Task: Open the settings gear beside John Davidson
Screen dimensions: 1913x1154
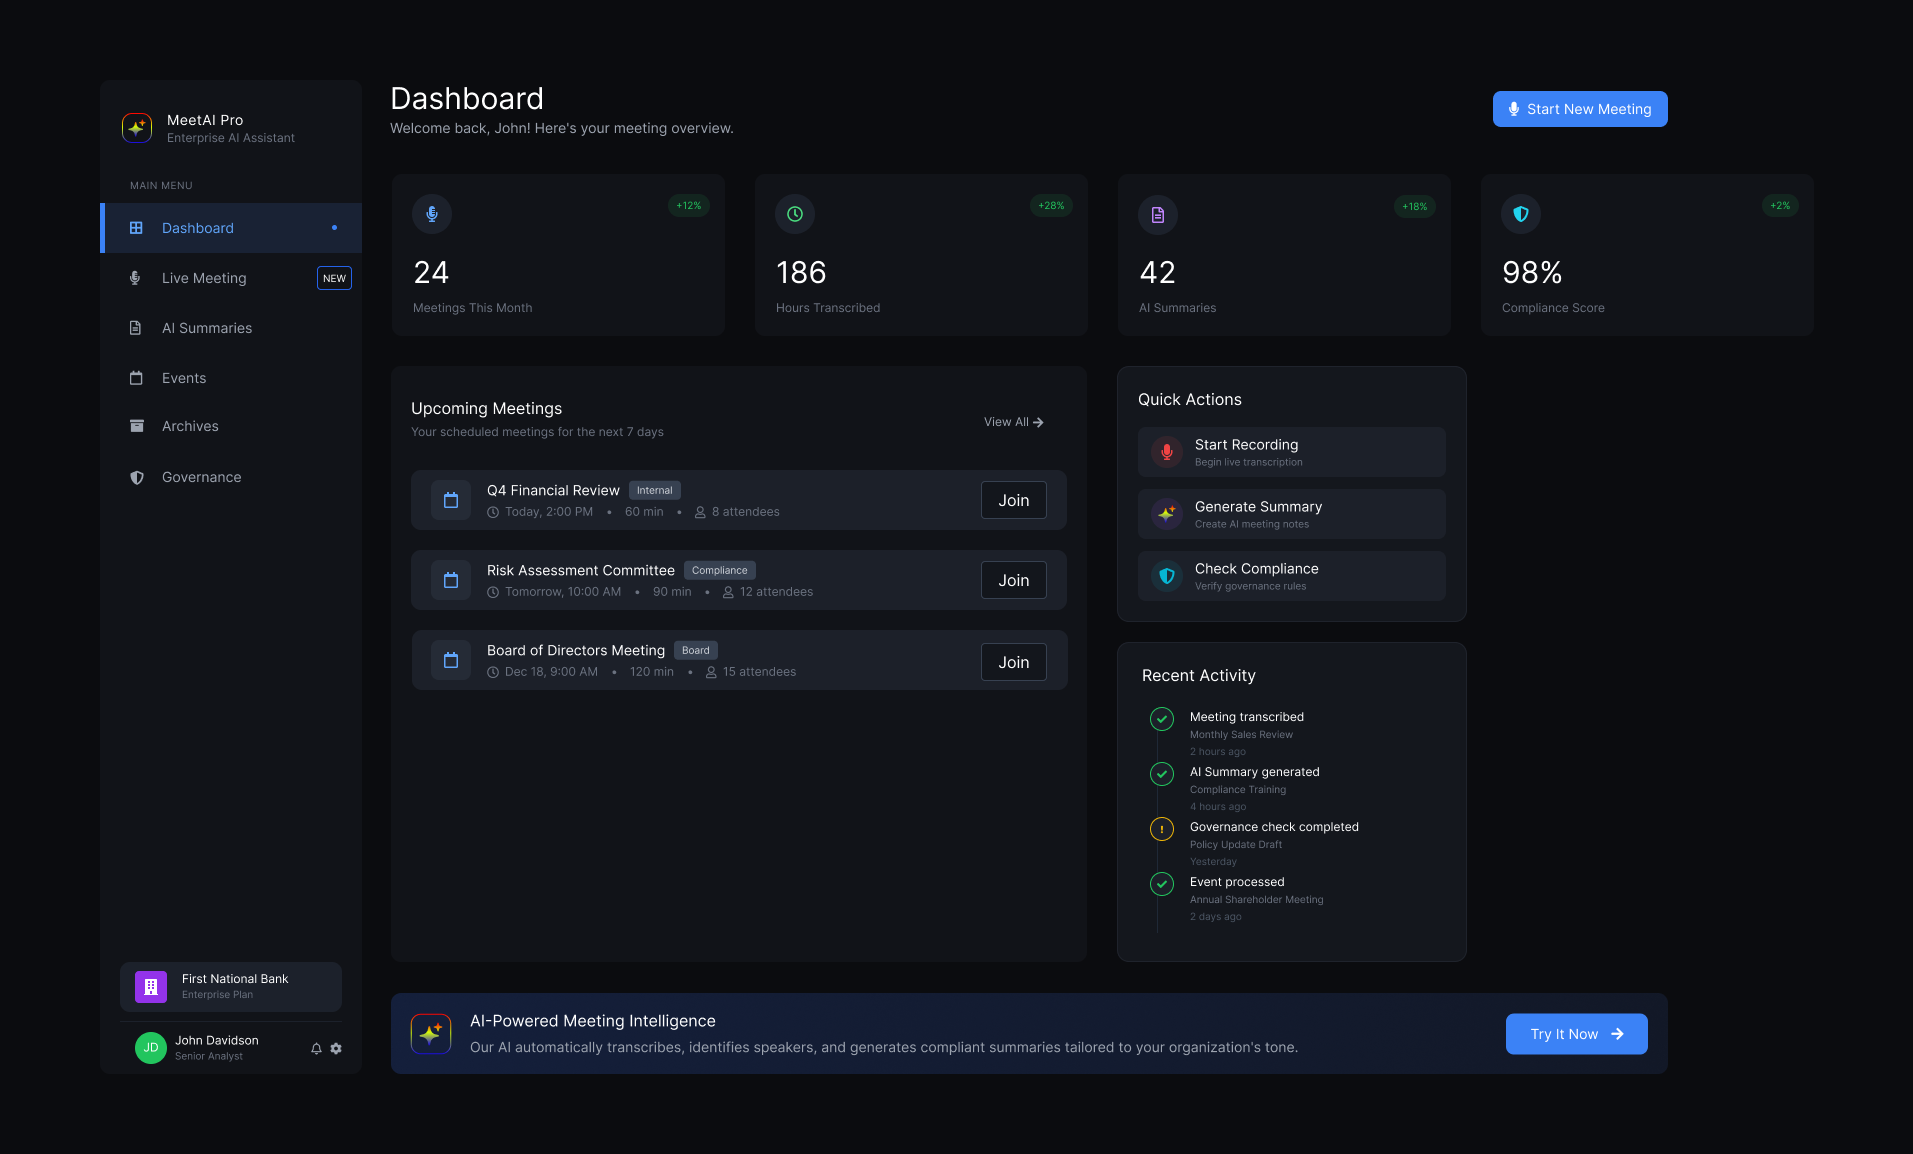Action: click(x=336, y=1048)
